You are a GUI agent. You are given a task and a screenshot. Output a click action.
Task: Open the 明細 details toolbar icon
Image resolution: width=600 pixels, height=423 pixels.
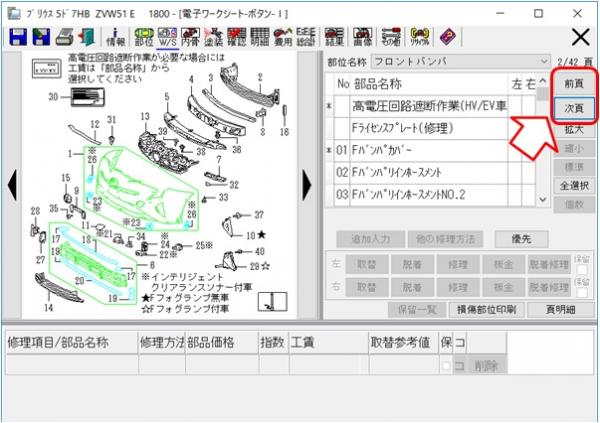259,37
